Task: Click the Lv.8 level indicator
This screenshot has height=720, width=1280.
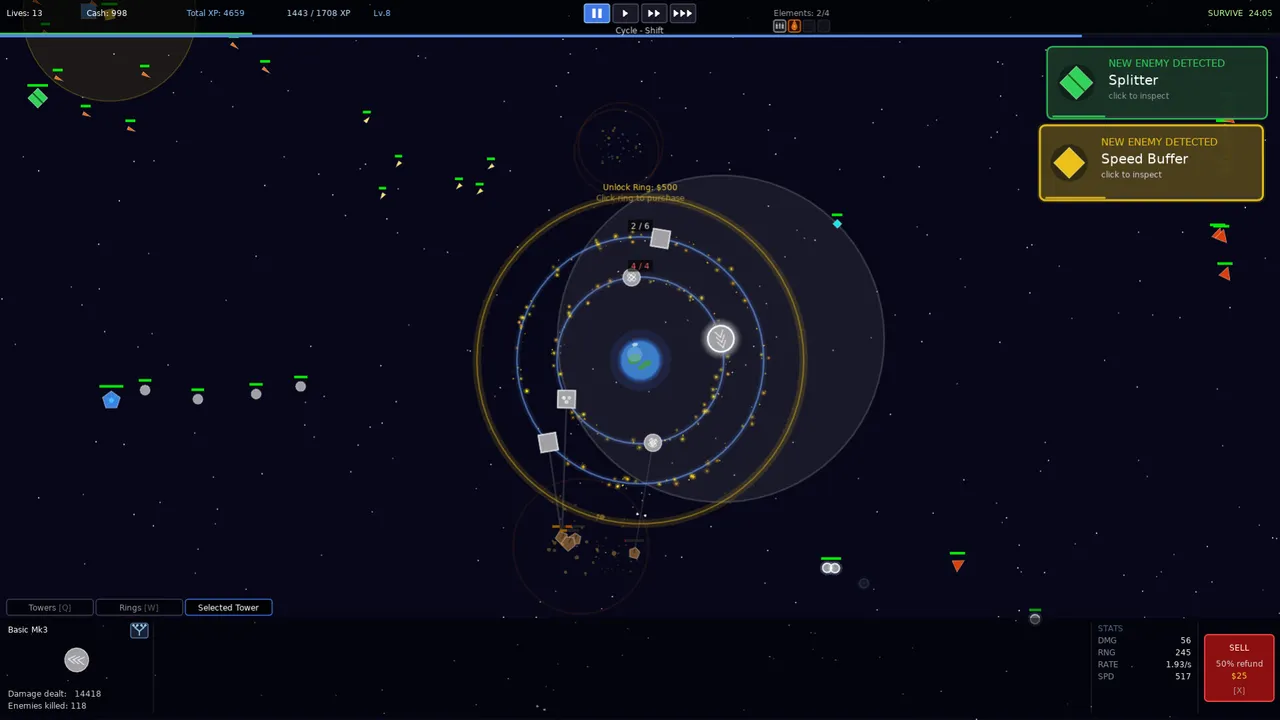Action: click(382, 13)
